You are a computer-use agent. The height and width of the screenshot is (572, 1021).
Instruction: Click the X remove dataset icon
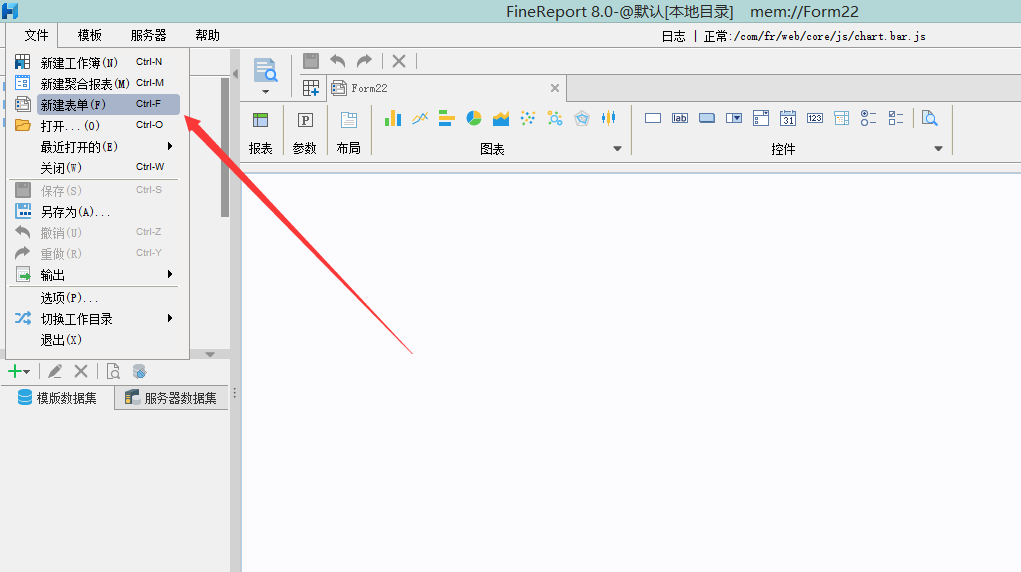[x=81, y=371]
